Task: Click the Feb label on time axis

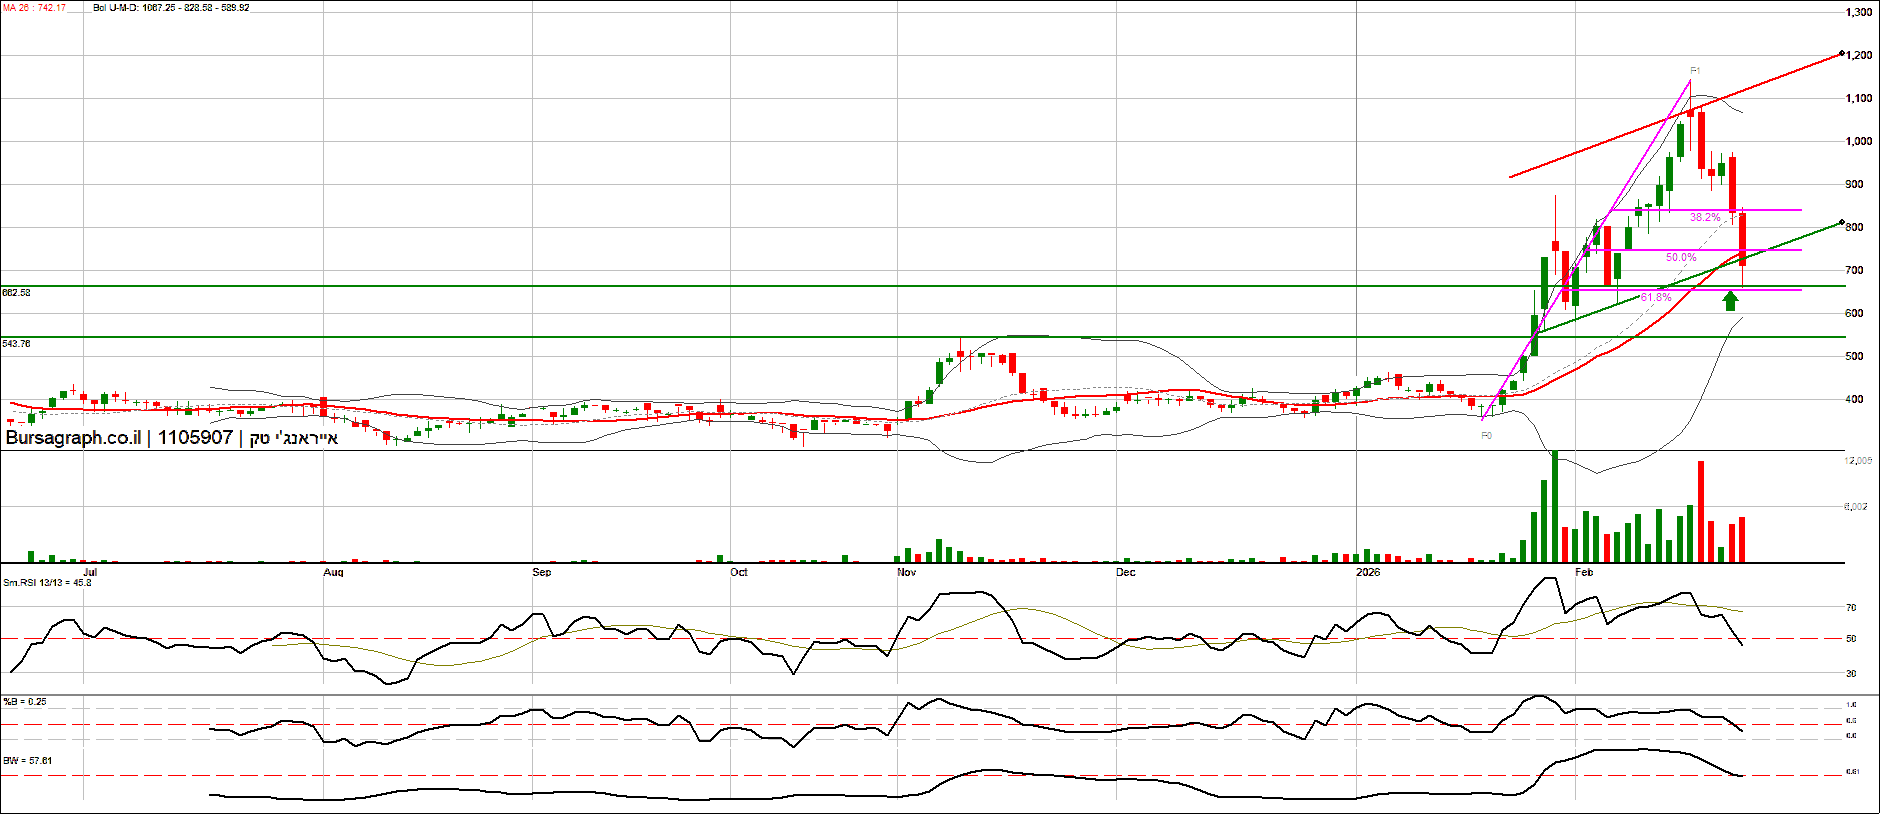Action: pyautogui.click(x=1583, y=572)
